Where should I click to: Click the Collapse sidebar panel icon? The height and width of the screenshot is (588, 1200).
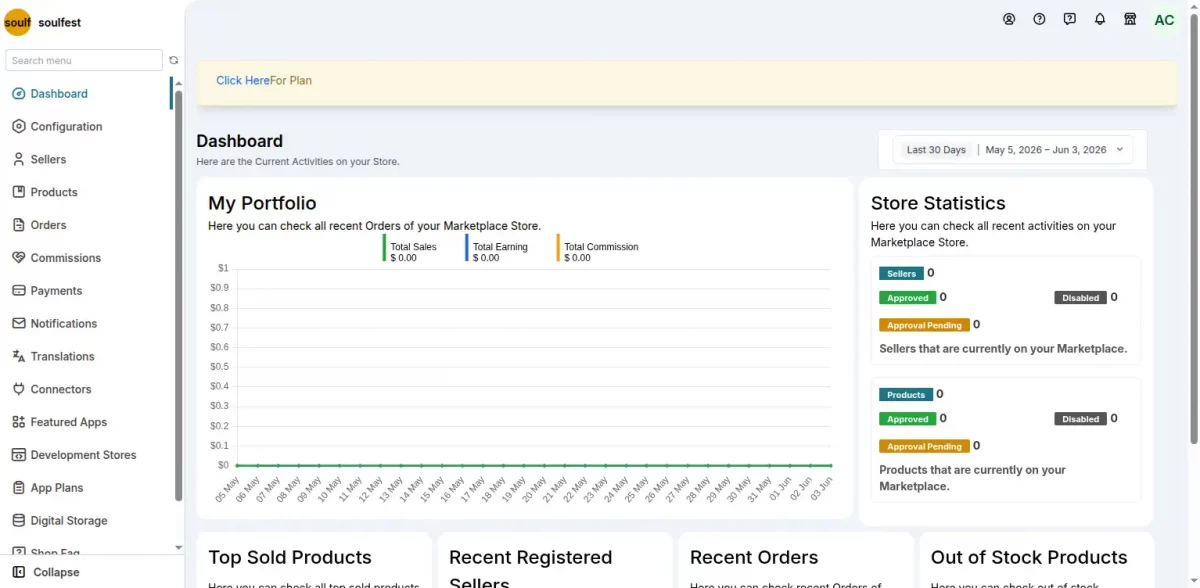[19, 572]
